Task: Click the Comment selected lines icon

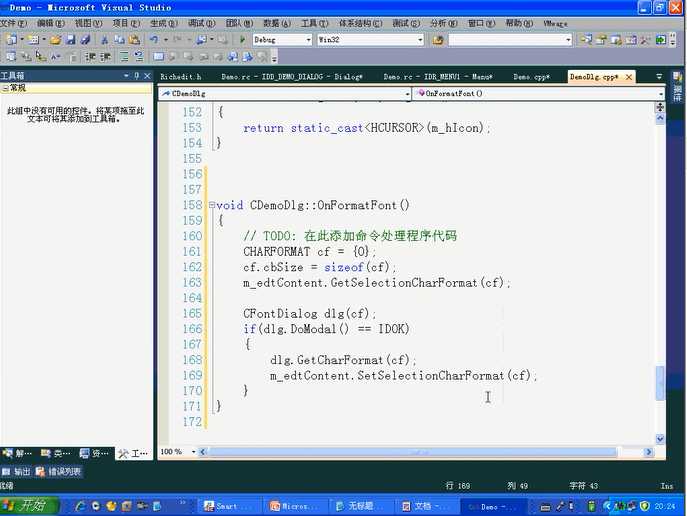Action: (x=124, y=57)
